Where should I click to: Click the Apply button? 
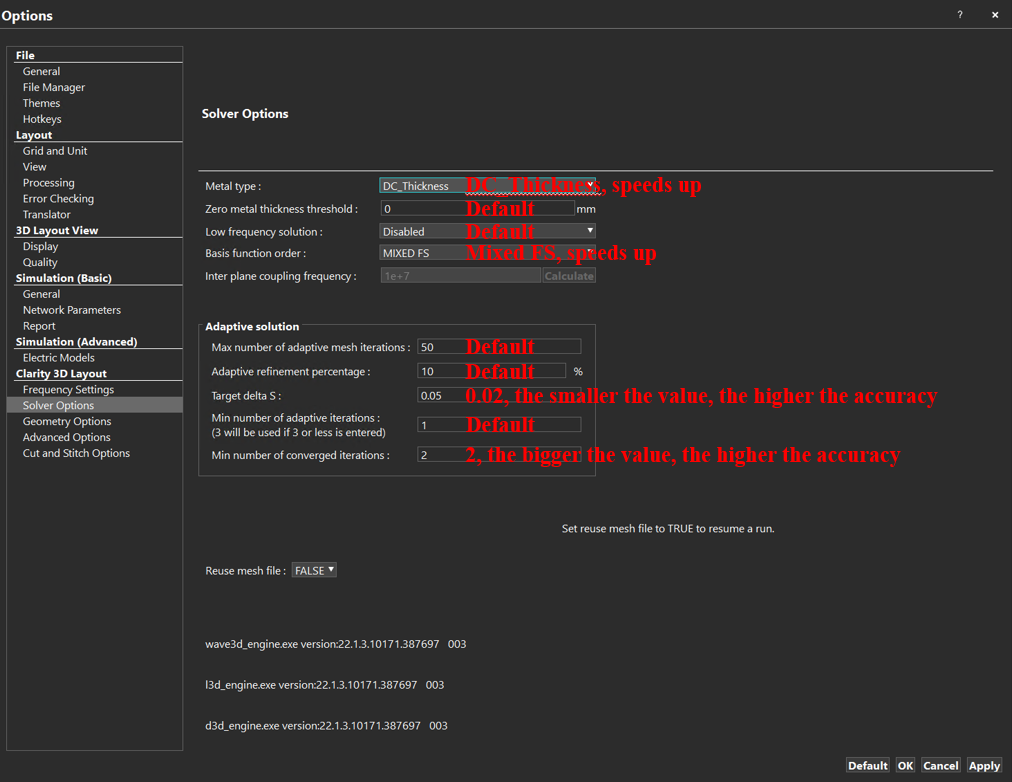(x=984, y=765)
